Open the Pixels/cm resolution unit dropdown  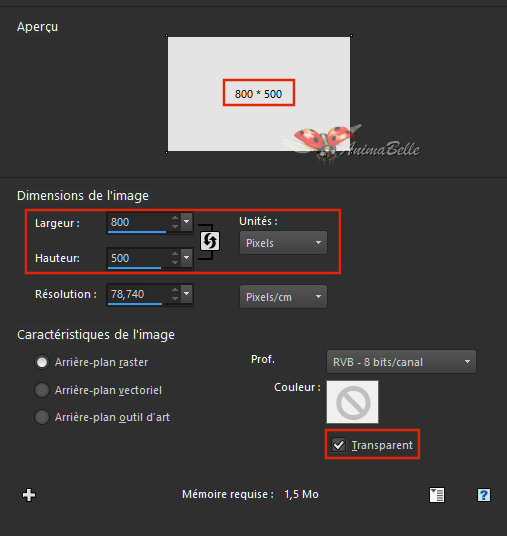tap(283, 297)
